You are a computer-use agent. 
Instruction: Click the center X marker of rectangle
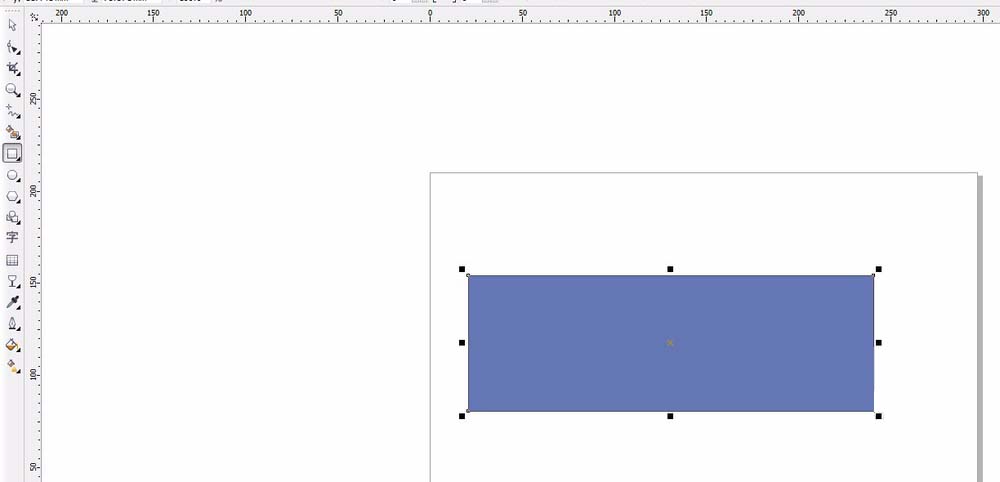670,343
